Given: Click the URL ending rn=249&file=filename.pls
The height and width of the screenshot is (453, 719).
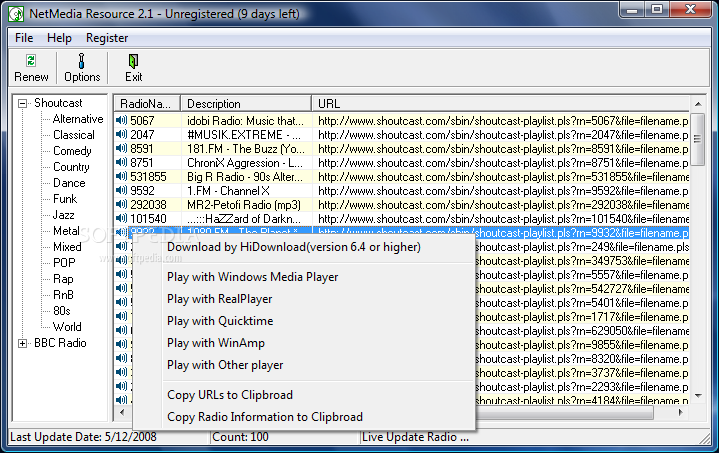Looking at the screenshot, I should 582,247.
